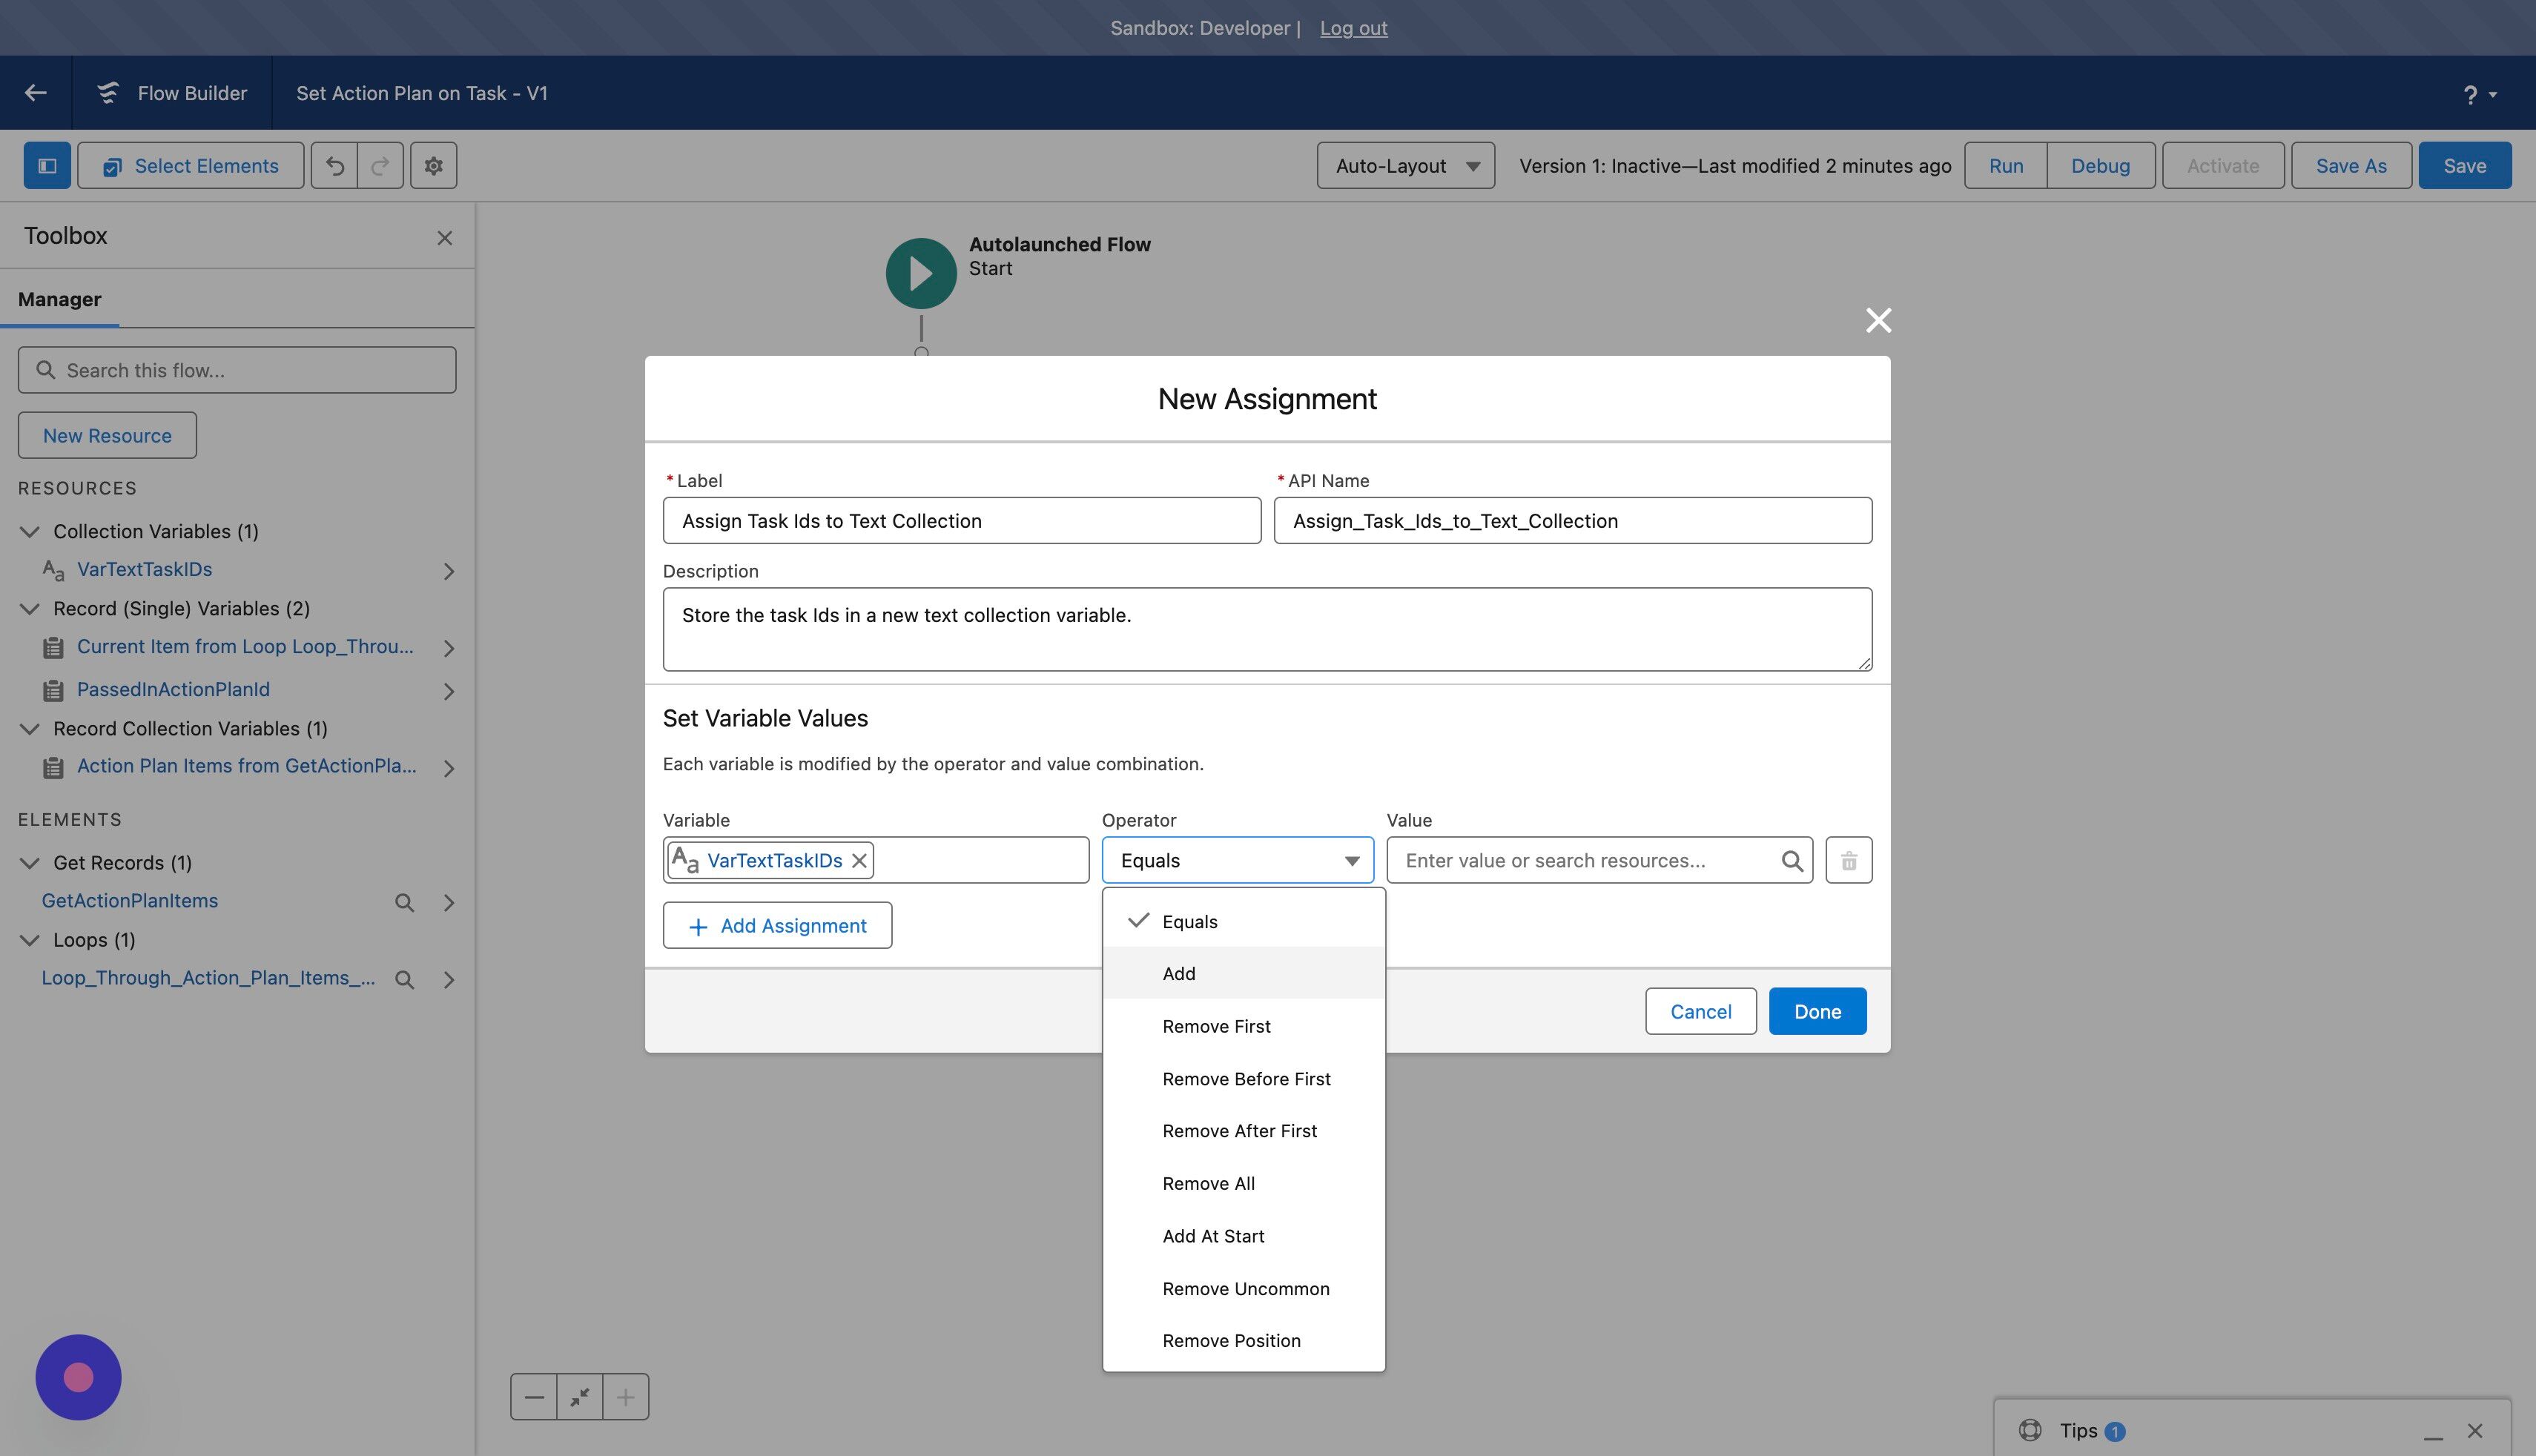
Task: Click the Log out link
Action: [x=1353, y=28]
